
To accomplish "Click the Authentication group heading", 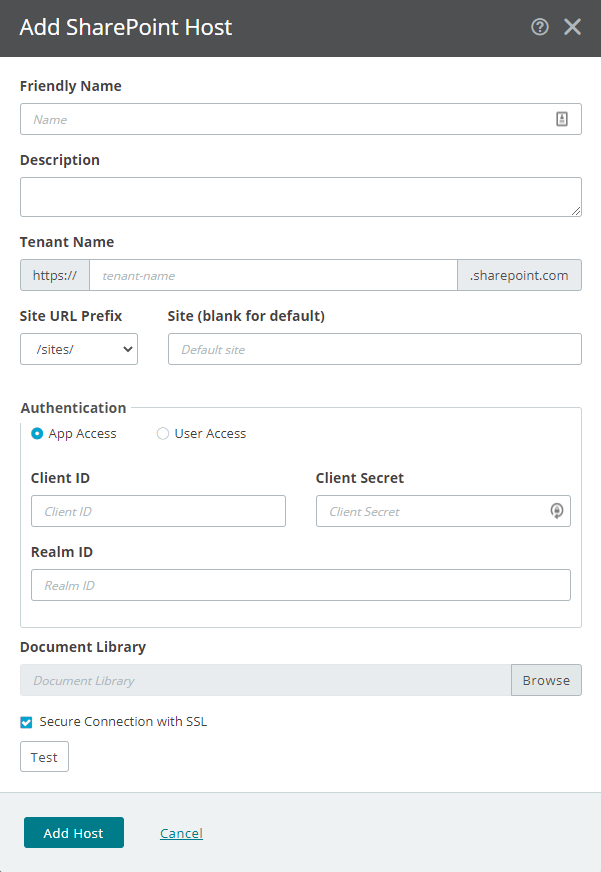I will (73, 408).
